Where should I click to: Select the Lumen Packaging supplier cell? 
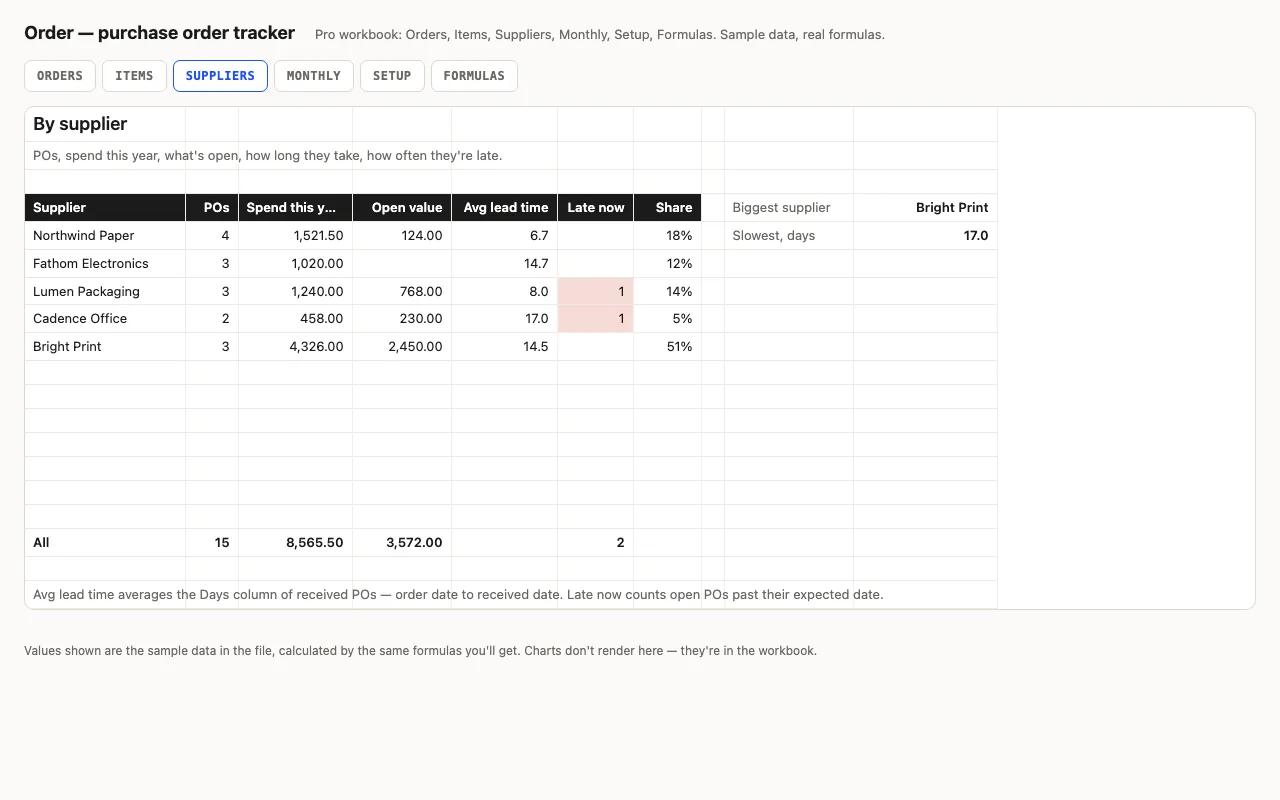(x=105, y=291)
